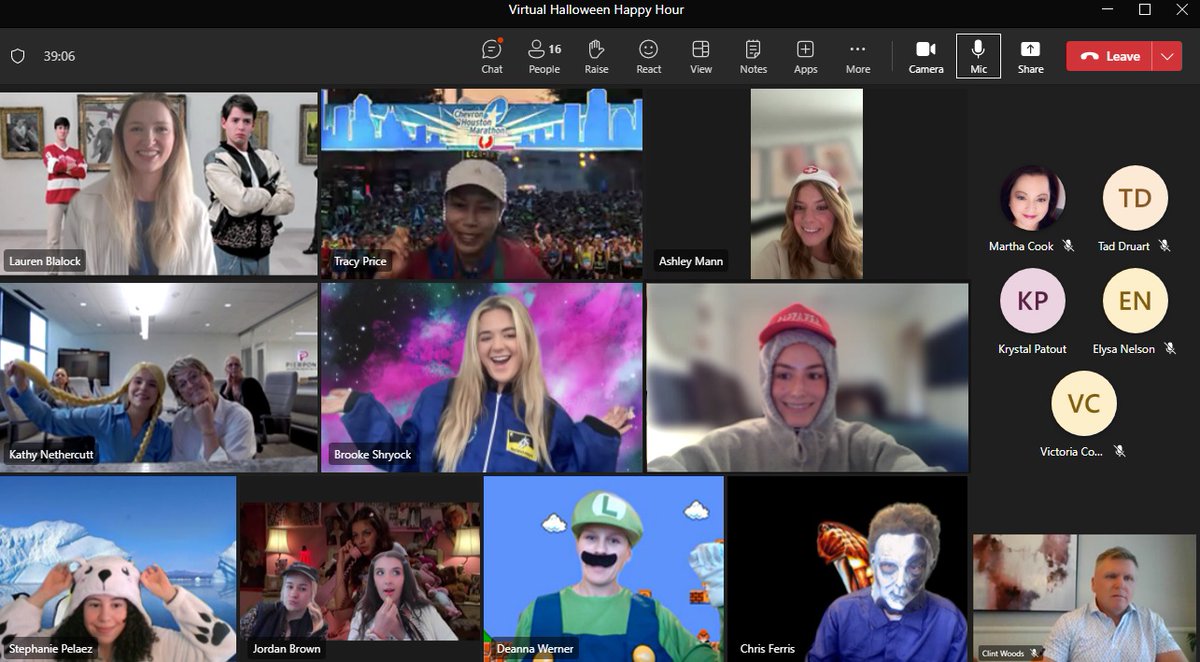Open the Chat panel
Screen dimensions: 1200x662
point(491,56)
